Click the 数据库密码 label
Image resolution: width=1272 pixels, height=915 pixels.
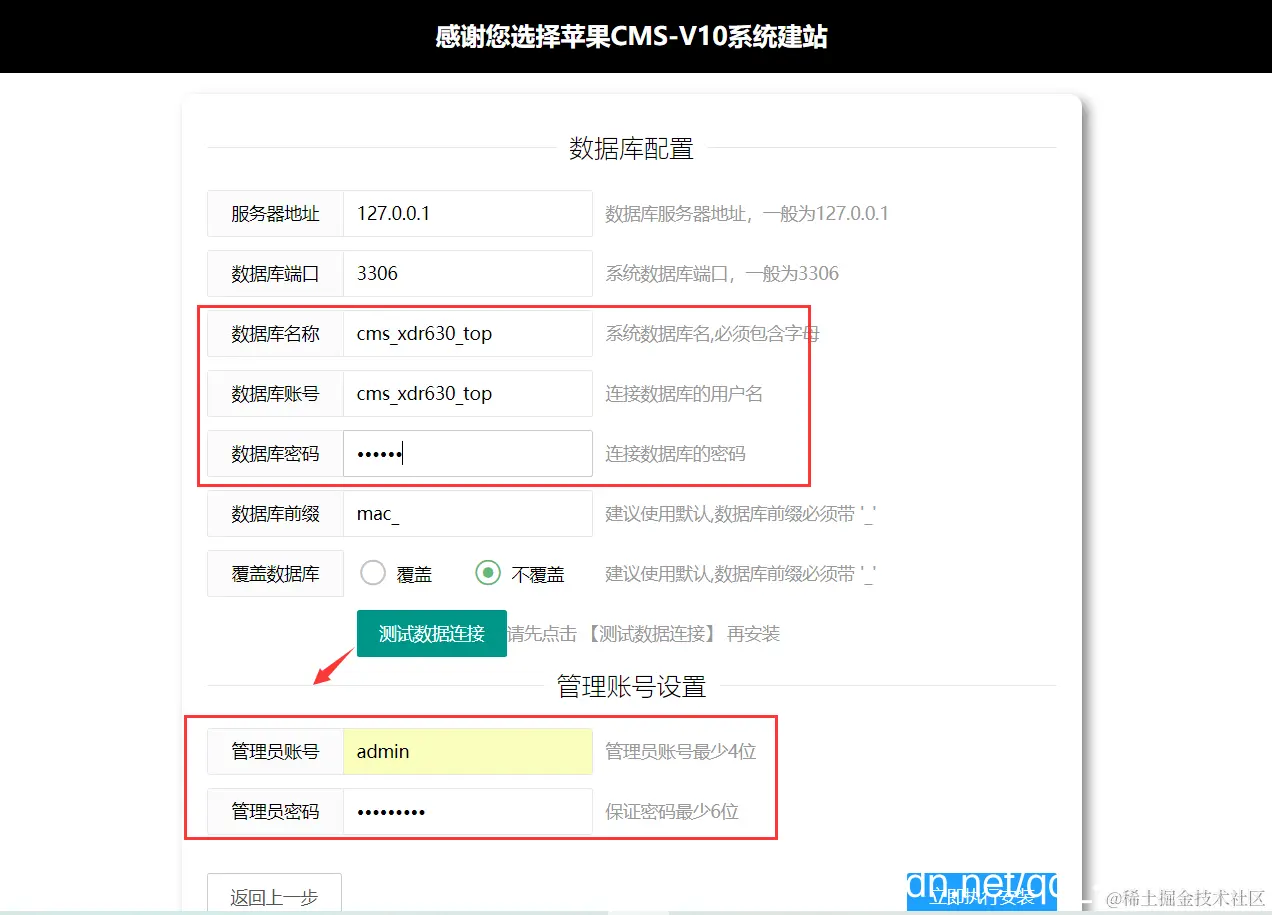click(275, 453)
